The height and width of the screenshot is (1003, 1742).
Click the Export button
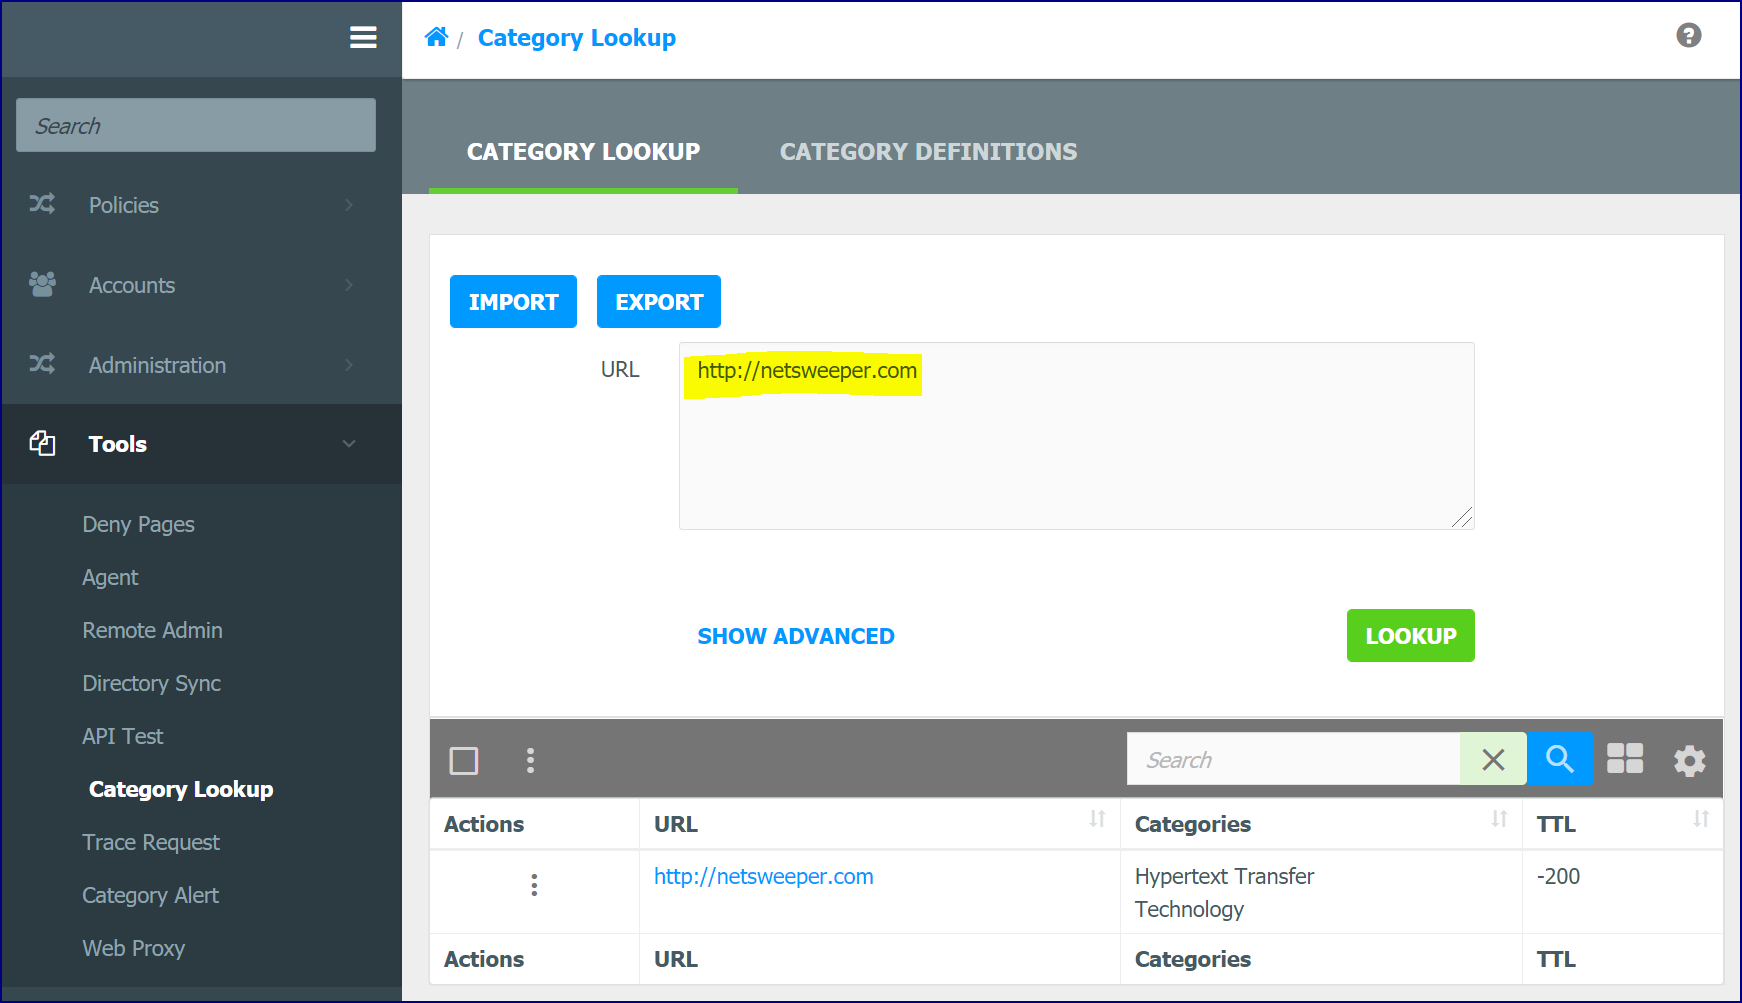coord(659,301)
